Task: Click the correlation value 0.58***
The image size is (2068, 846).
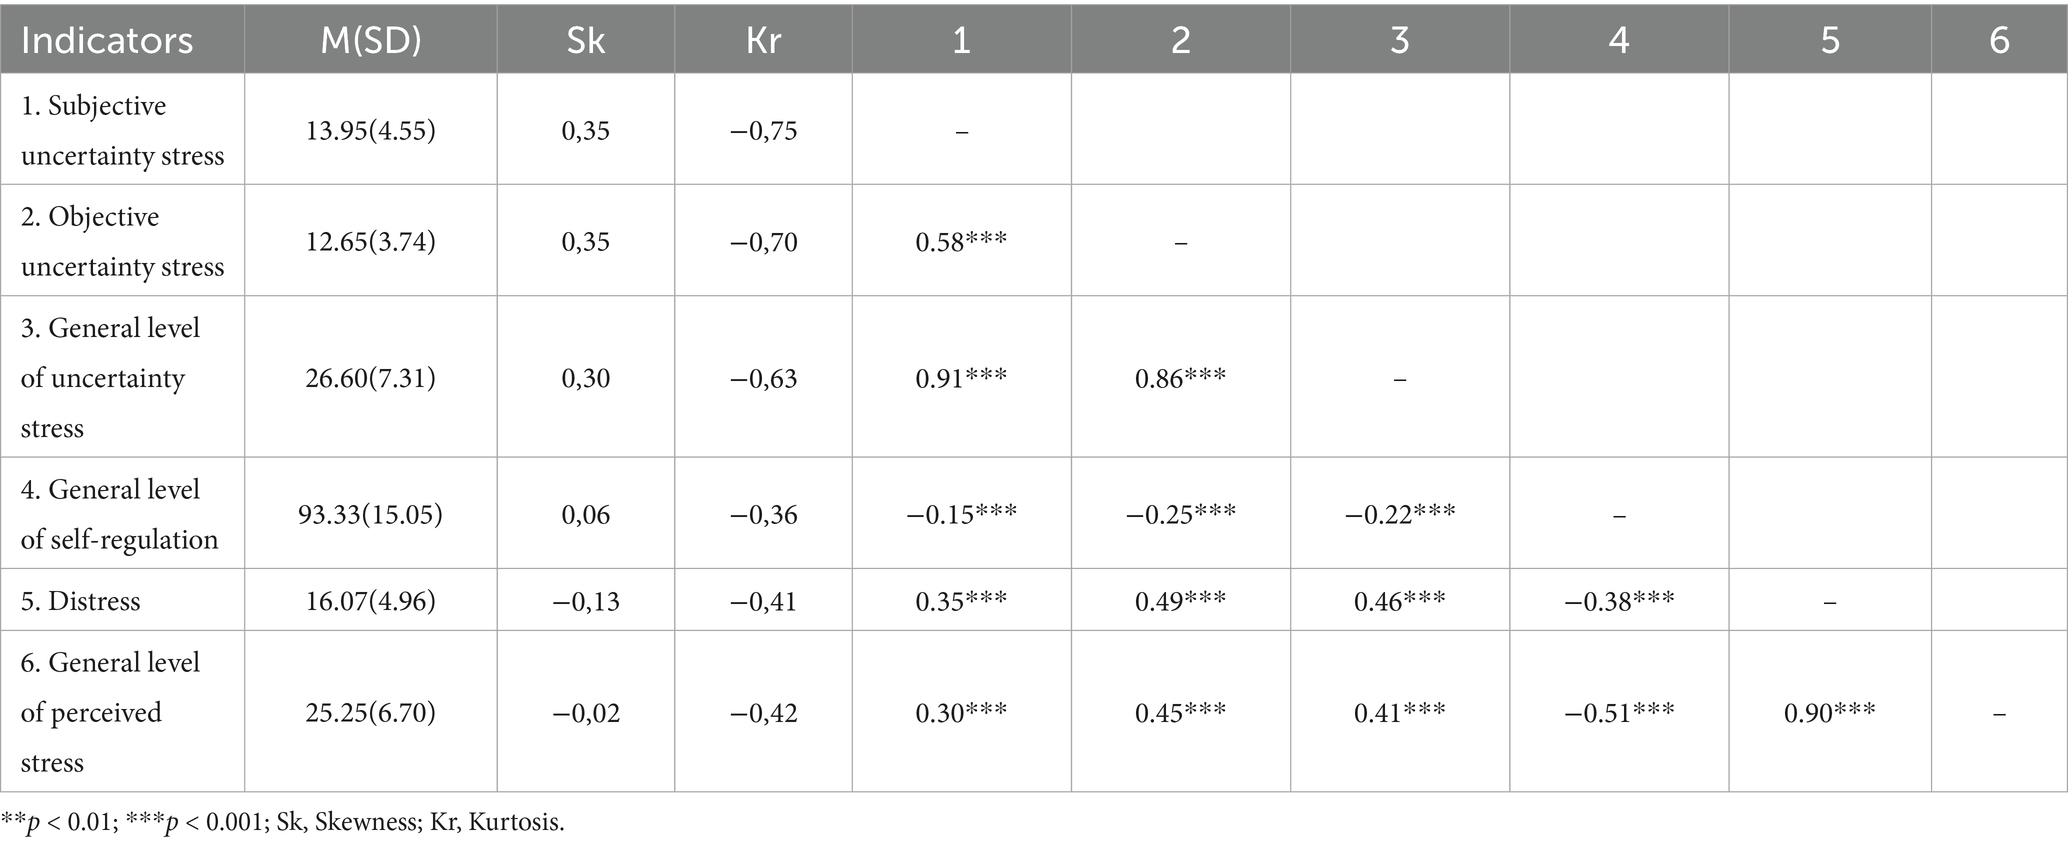Action: coord(961,242)
